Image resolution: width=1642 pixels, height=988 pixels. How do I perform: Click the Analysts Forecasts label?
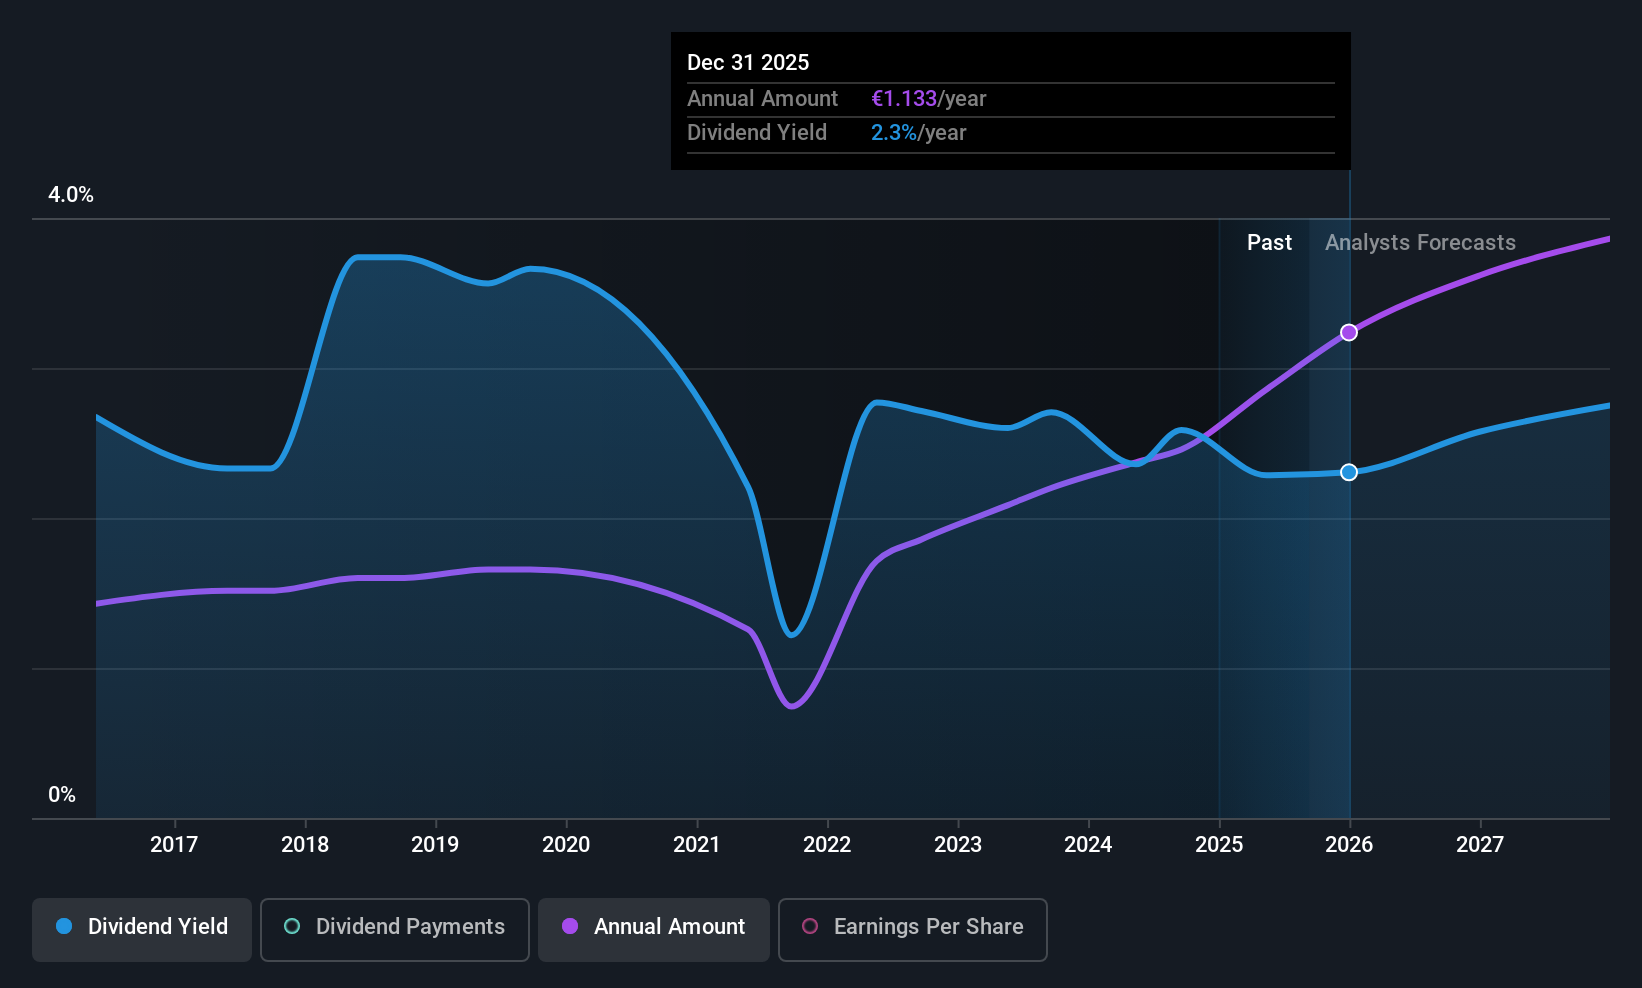pyautogui.click(x=1420, y=243)
